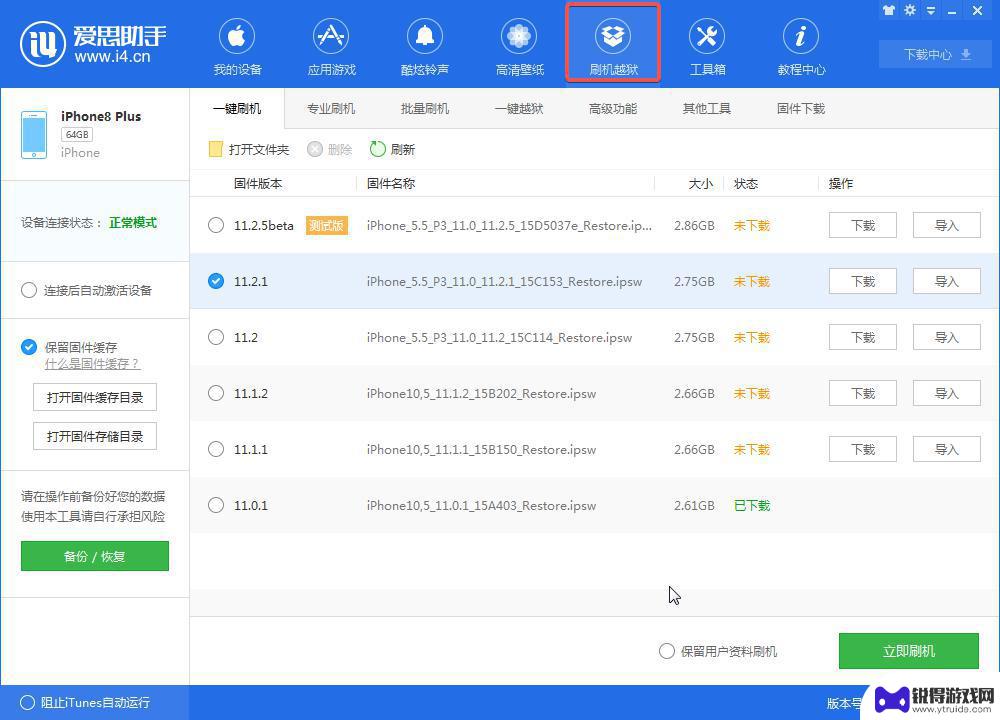Click the 打开文件夹 open folder button
This screenshot has width=1000, height=720.
(249, 149)
